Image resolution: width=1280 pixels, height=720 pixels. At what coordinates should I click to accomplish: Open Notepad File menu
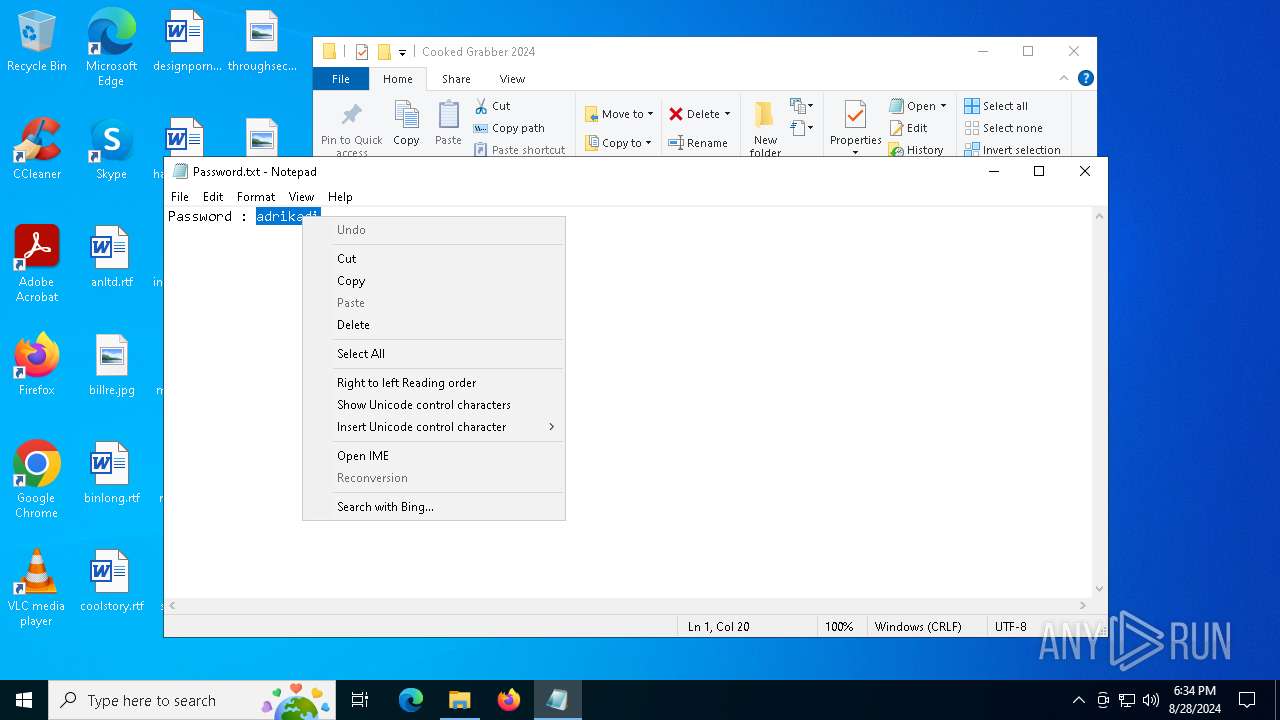tap(180, 197)
